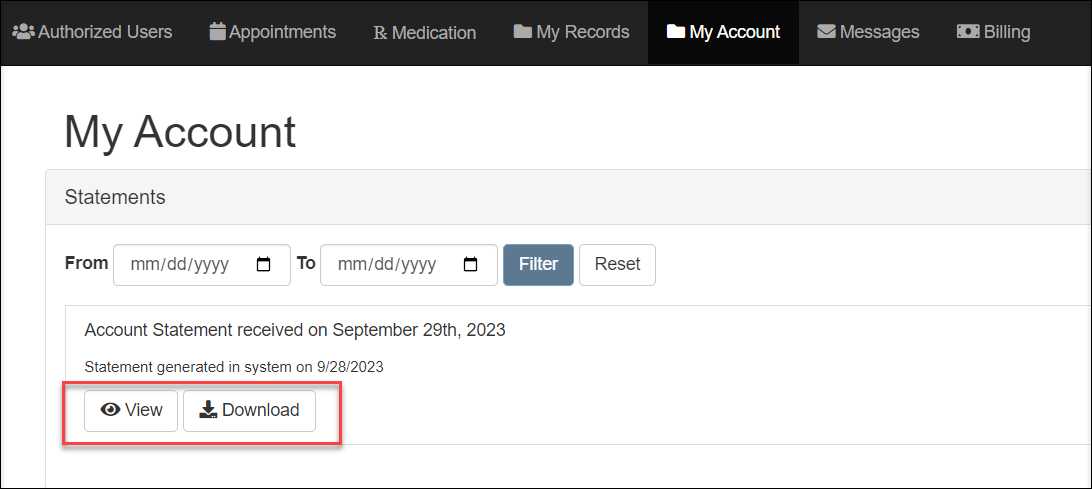Click the download arrow icon
Image resolution: width=1092 pixels, height=489 pixels.
(208, 410)
